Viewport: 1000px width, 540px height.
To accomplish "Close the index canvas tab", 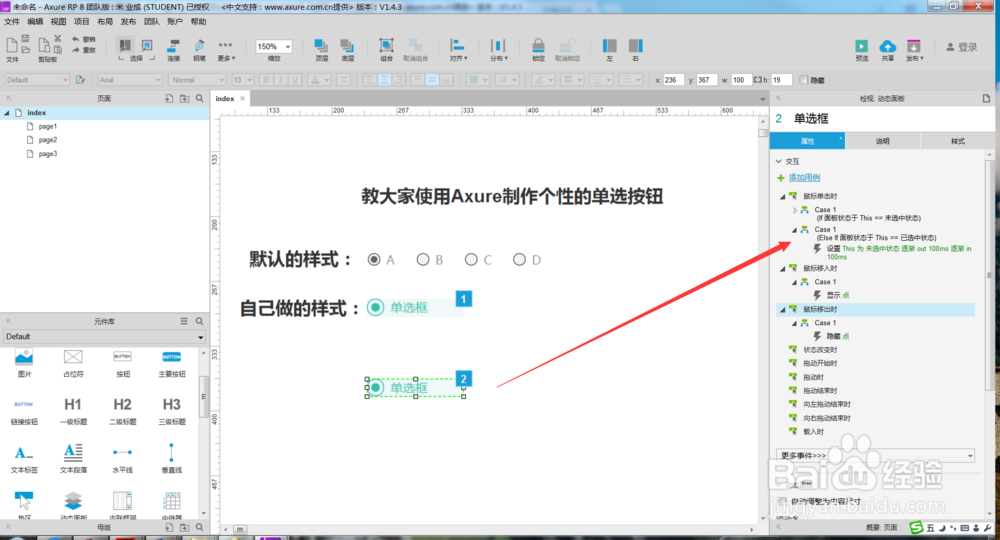I will click(242, 98).
